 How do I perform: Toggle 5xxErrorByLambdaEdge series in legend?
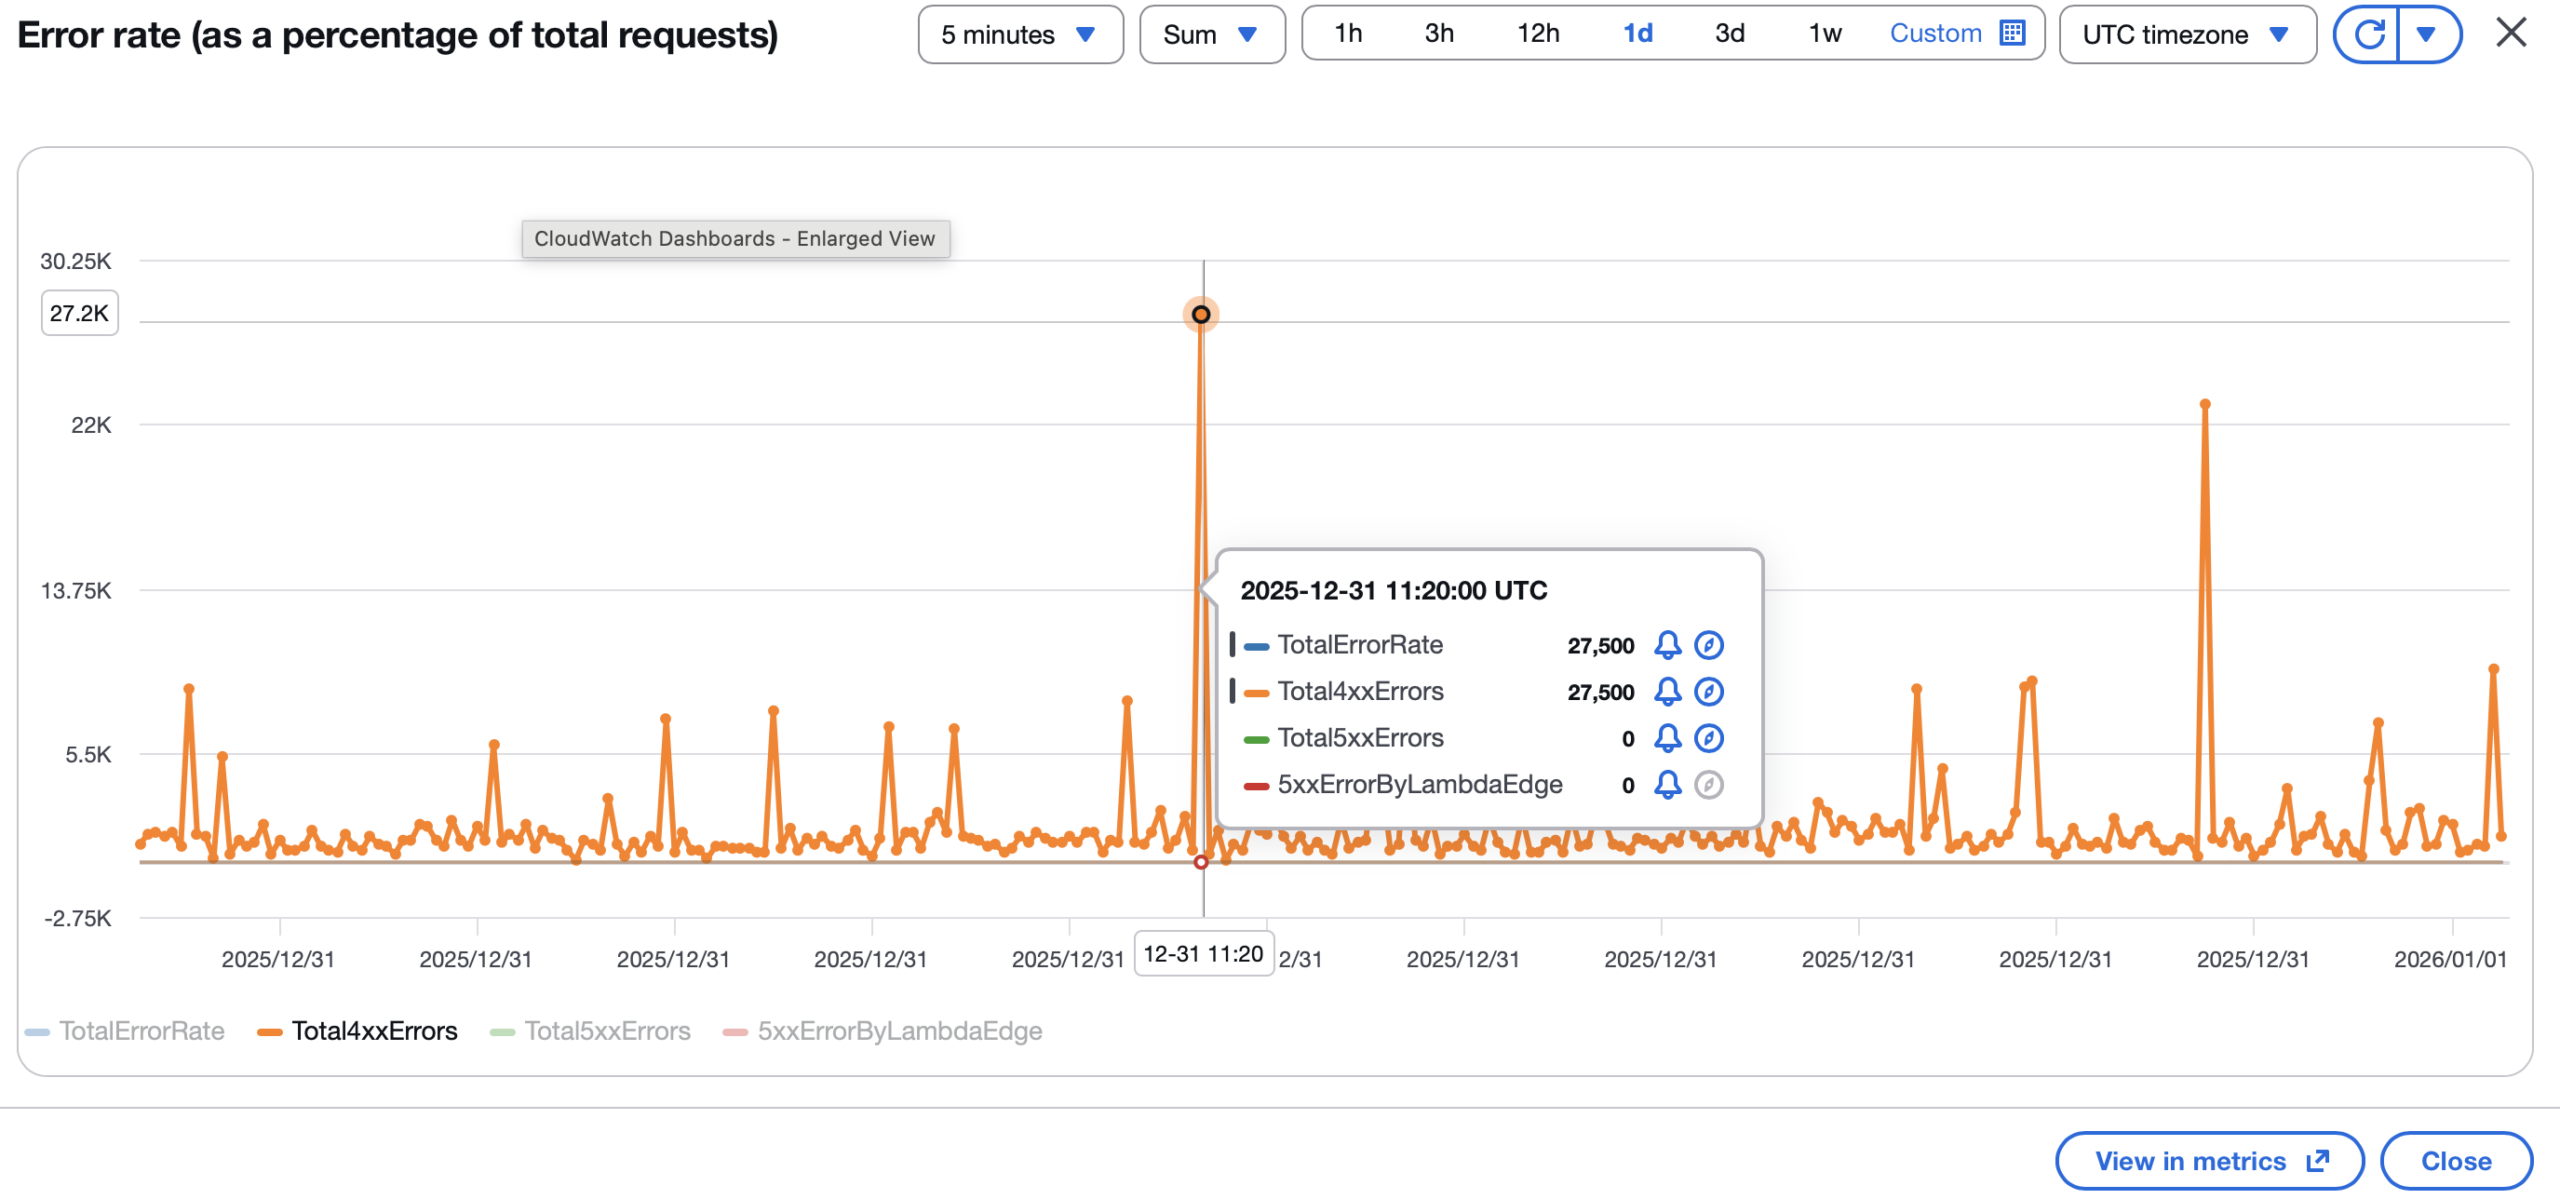[x=898, y=1031]
